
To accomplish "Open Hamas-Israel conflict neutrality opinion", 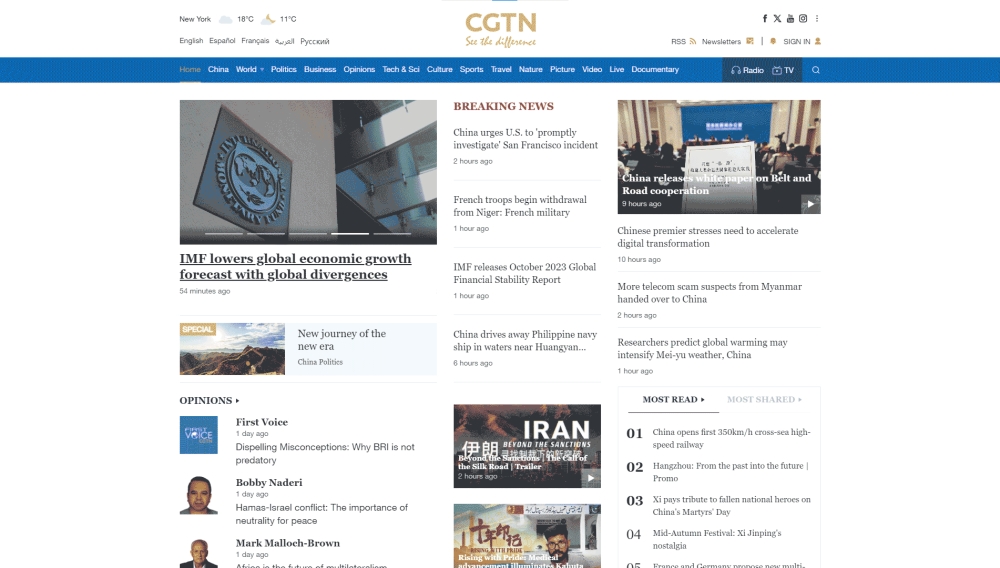I will tap(321, 514).
